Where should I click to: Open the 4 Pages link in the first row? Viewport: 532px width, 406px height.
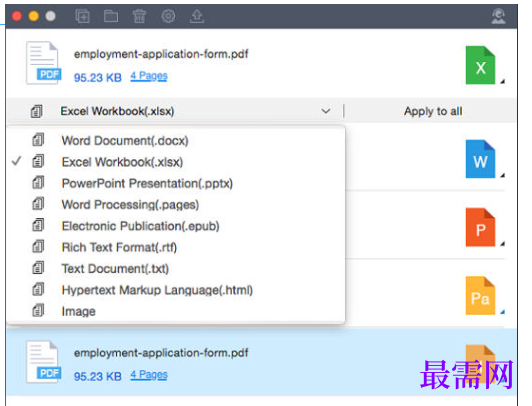point(149,76)
